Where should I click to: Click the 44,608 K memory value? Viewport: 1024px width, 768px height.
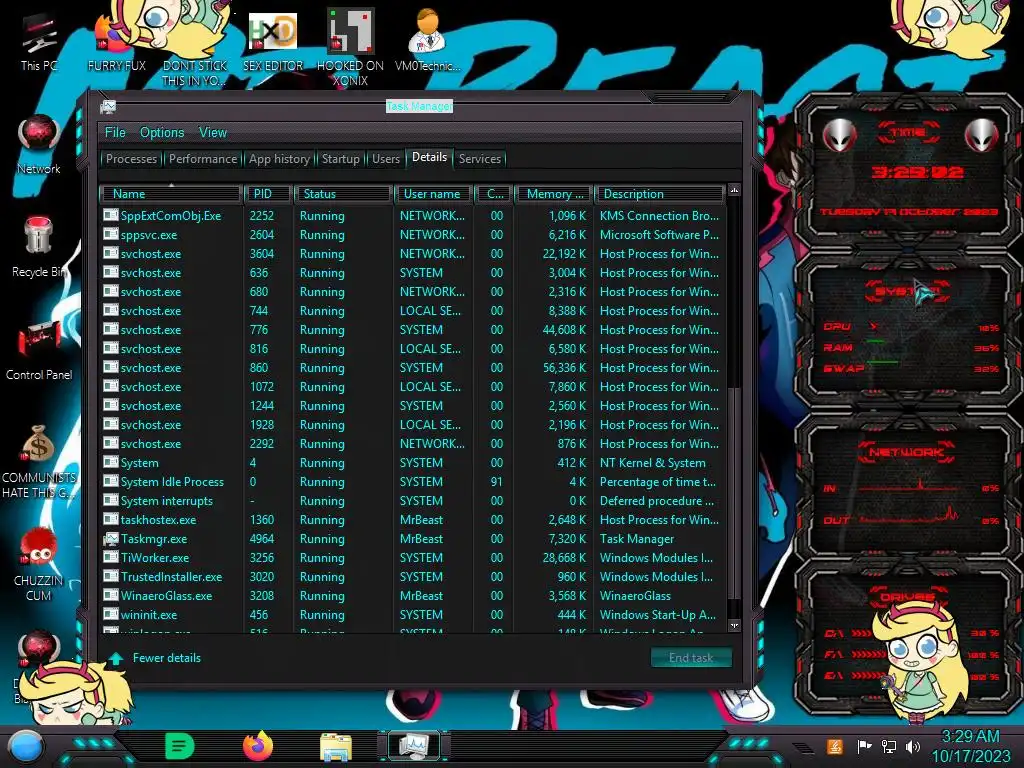point(564,330)
